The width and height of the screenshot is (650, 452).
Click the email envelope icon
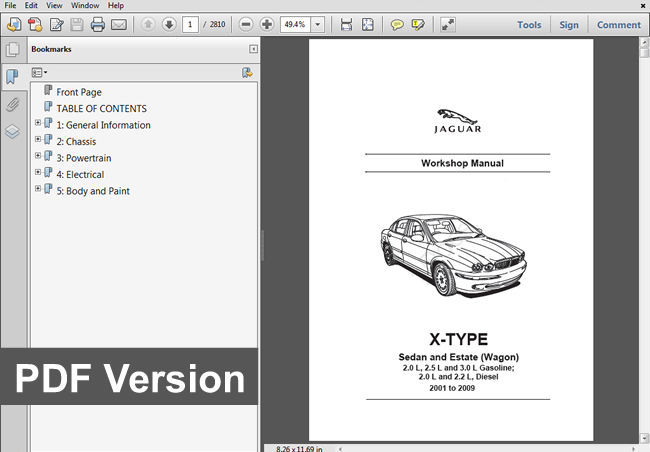[119, 24]
